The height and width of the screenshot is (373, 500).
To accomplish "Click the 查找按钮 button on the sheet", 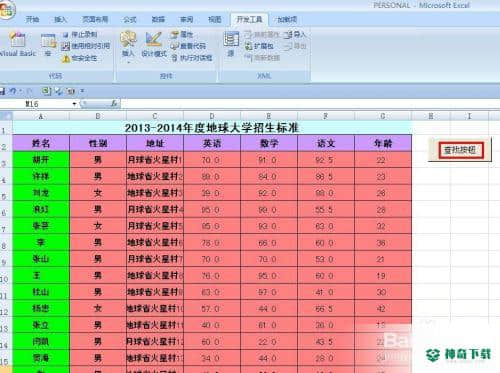I will (x=460, y=150).
